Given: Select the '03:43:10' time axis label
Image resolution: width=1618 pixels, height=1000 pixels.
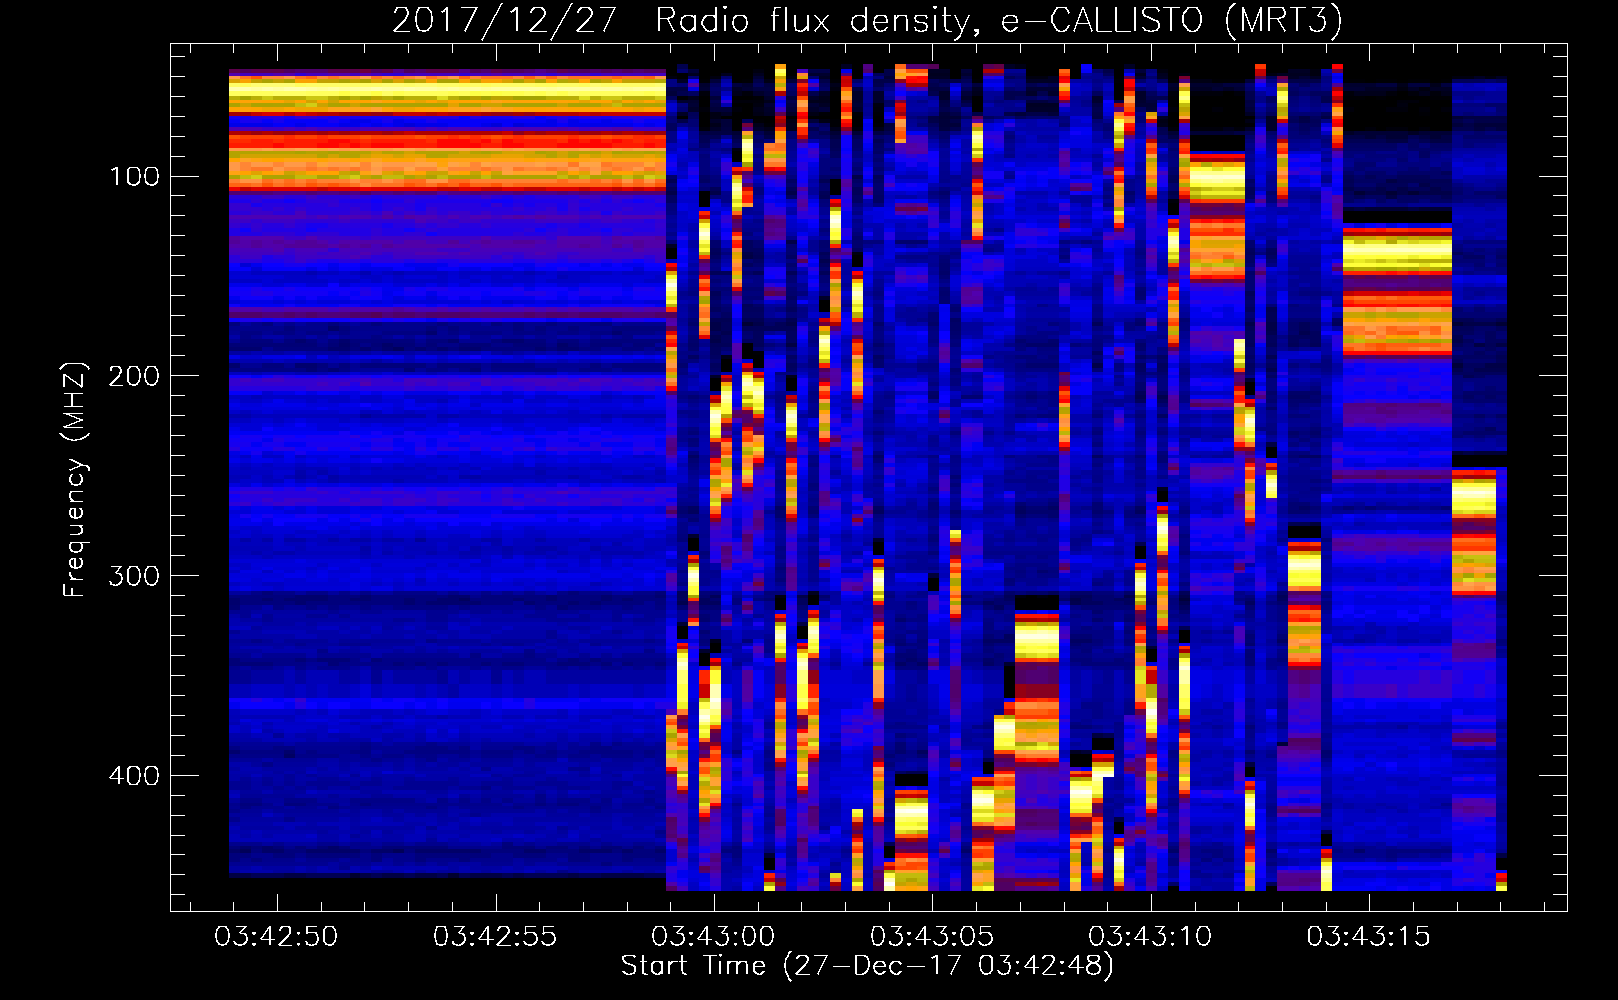Looking at the screenshot, I should click(1150, 937).
